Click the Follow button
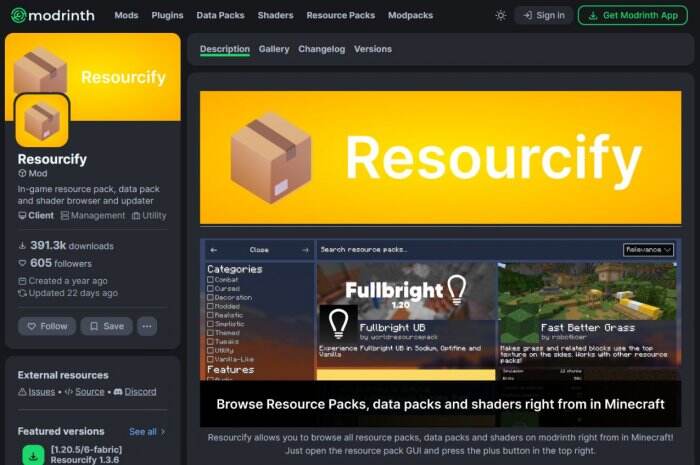Image resolution: width=700 pixels, height=465 pixels. point(47,326)
